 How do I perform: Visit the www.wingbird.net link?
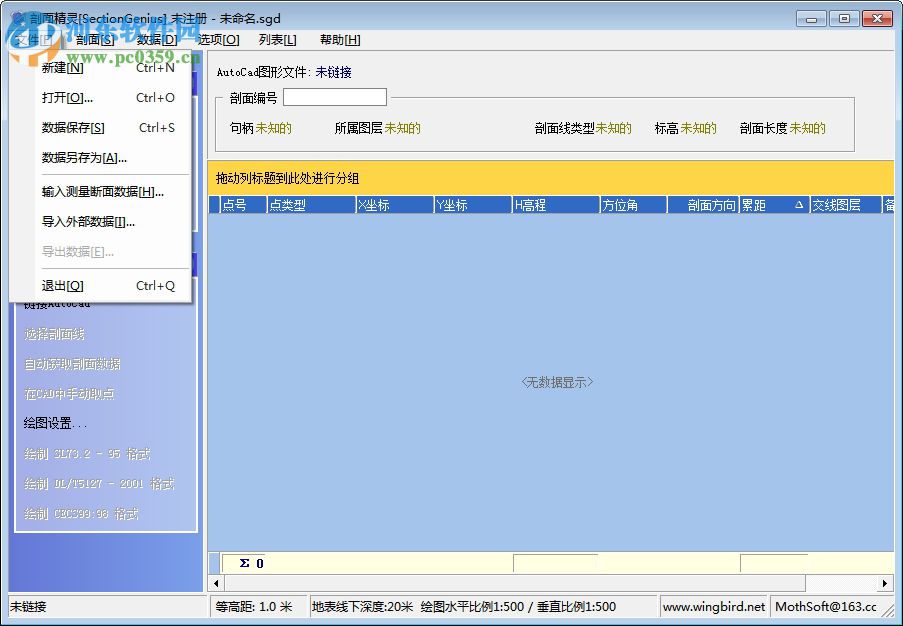[x=713, y=606]
